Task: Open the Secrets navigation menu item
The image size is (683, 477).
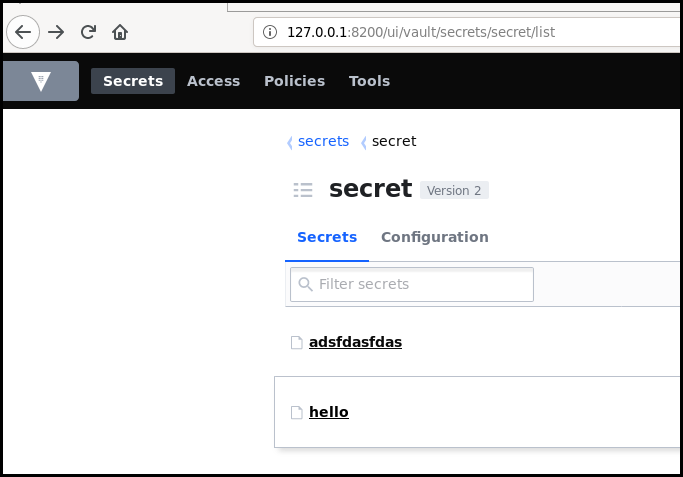Action: pos(133,81)
